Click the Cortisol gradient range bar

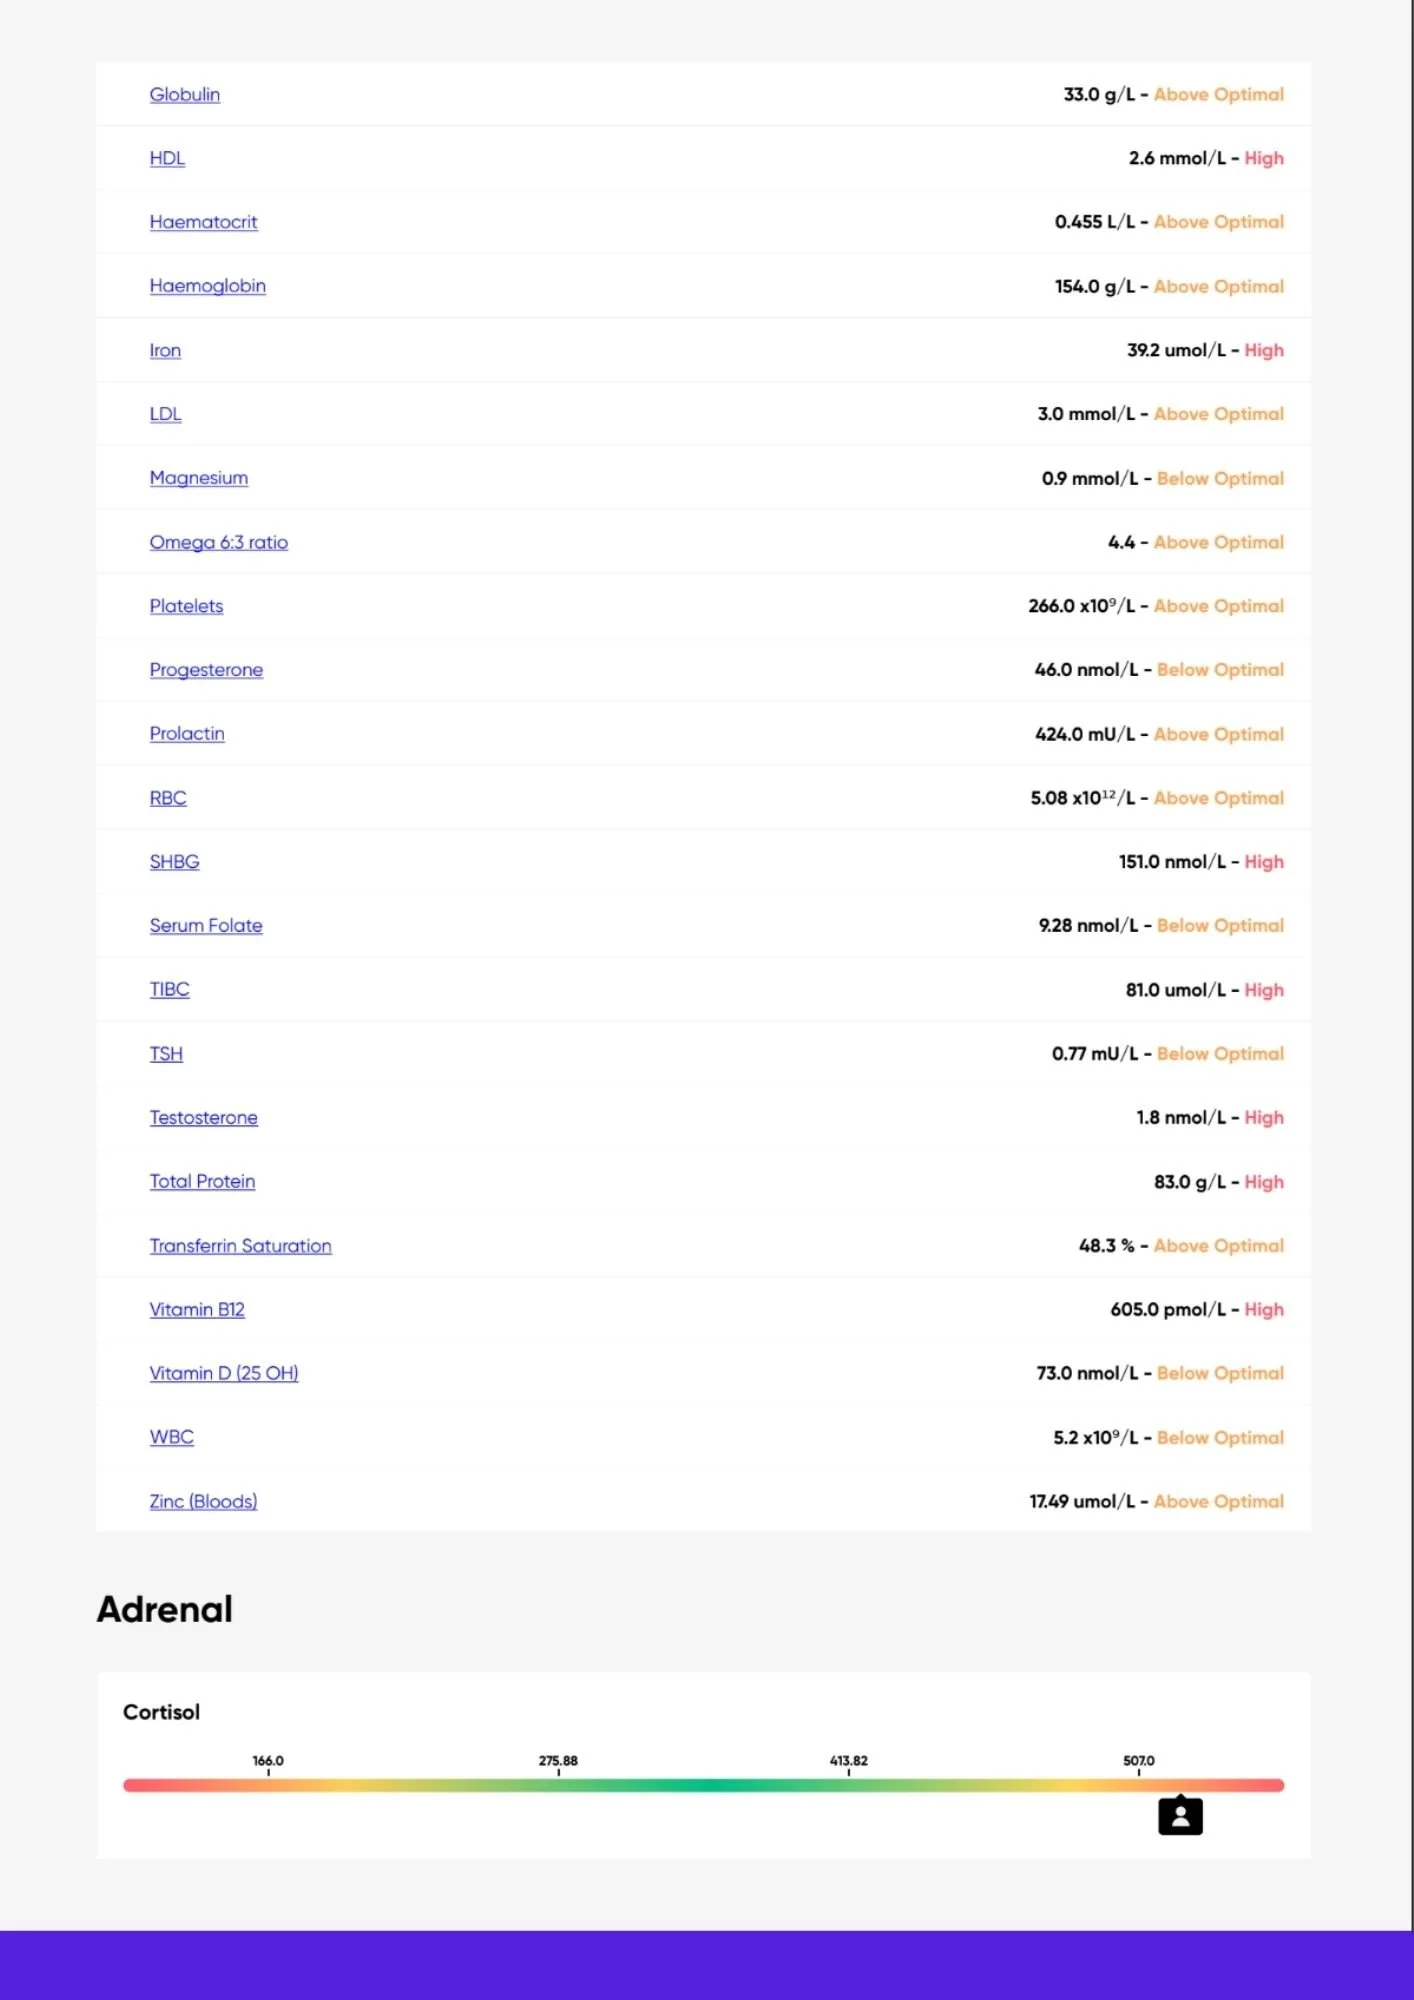[704, 1785]
